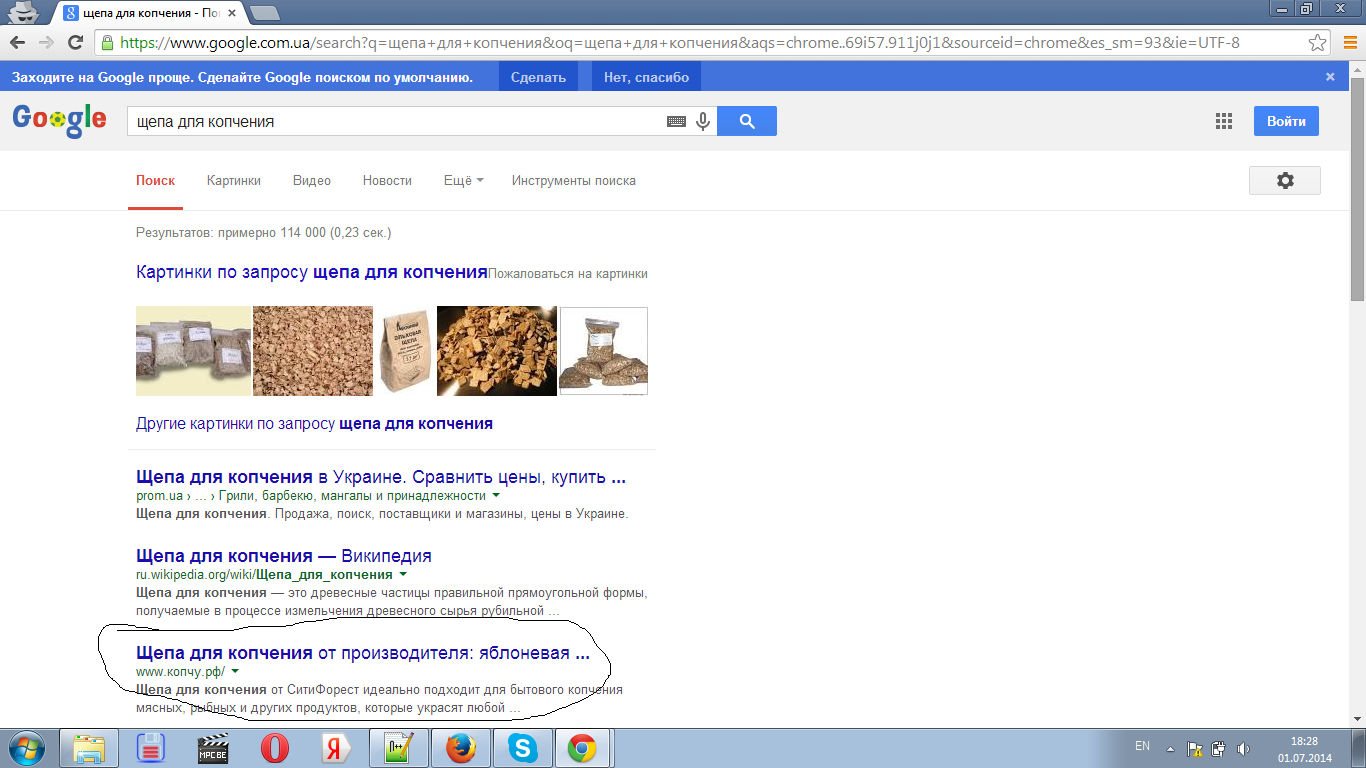Click the power plug tray icon
Image resolution: width=1366 pixels, height=768 pixels.
[1218, 748]
